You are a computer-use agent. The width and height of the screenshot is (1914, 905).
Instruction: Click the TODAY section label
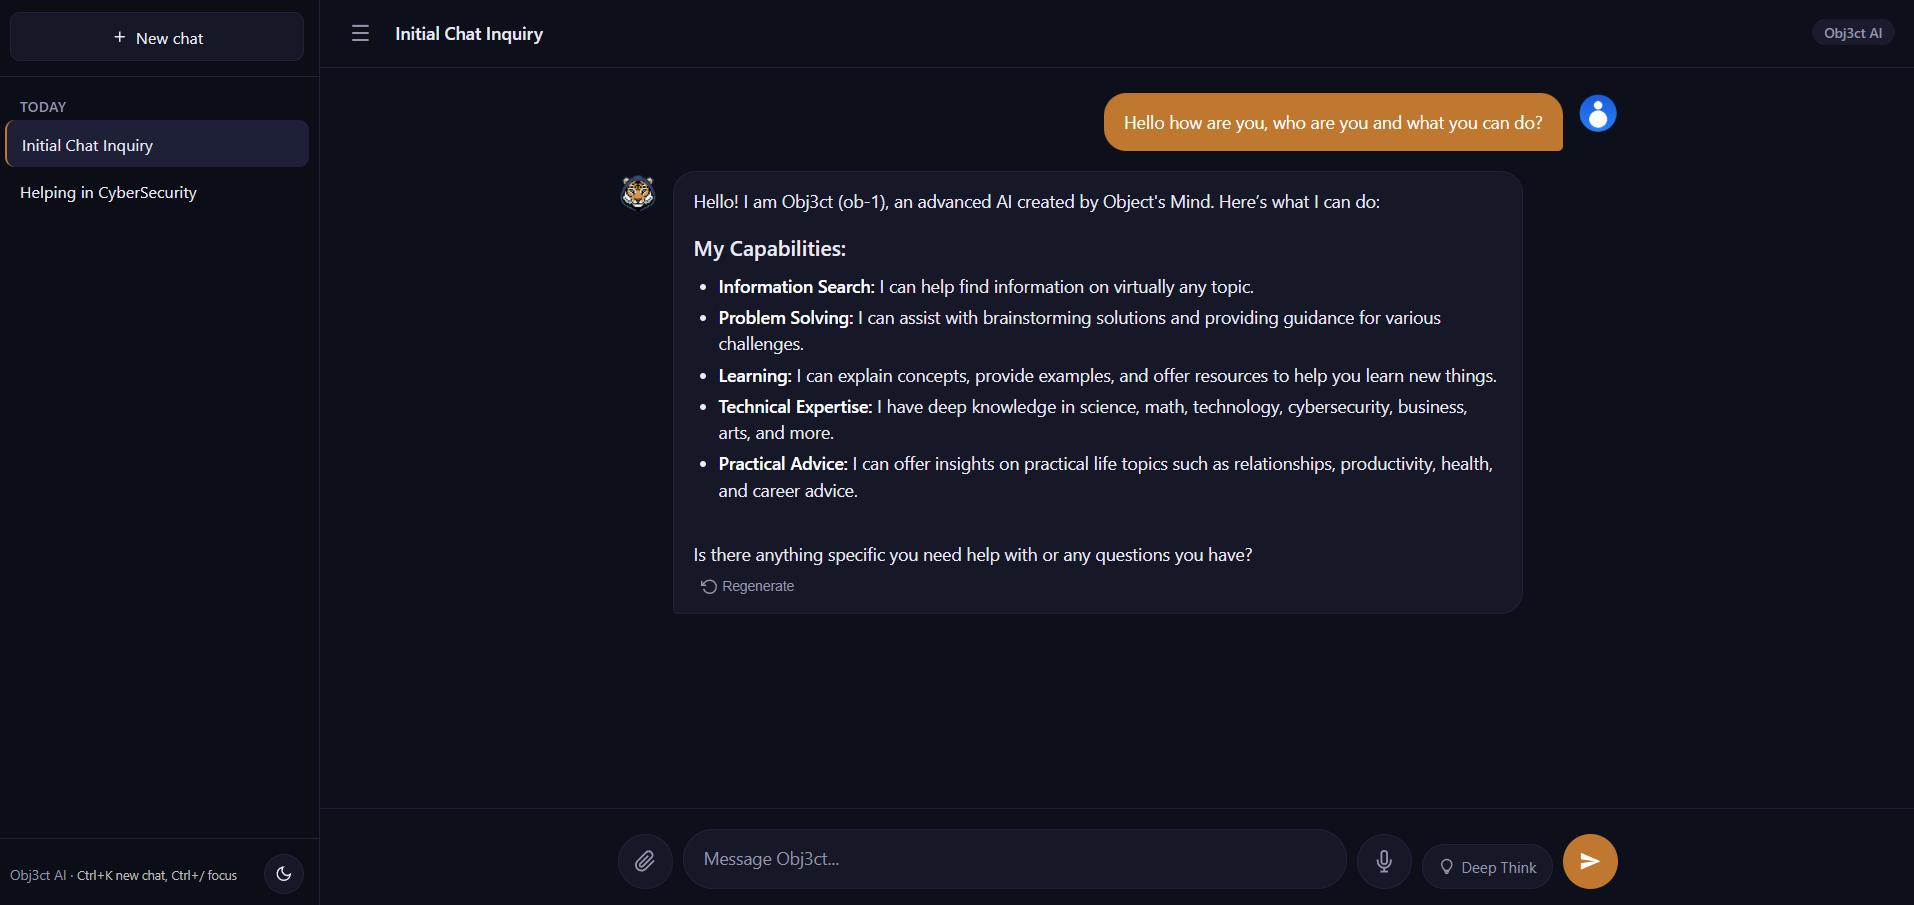click(x=43, y=107)
